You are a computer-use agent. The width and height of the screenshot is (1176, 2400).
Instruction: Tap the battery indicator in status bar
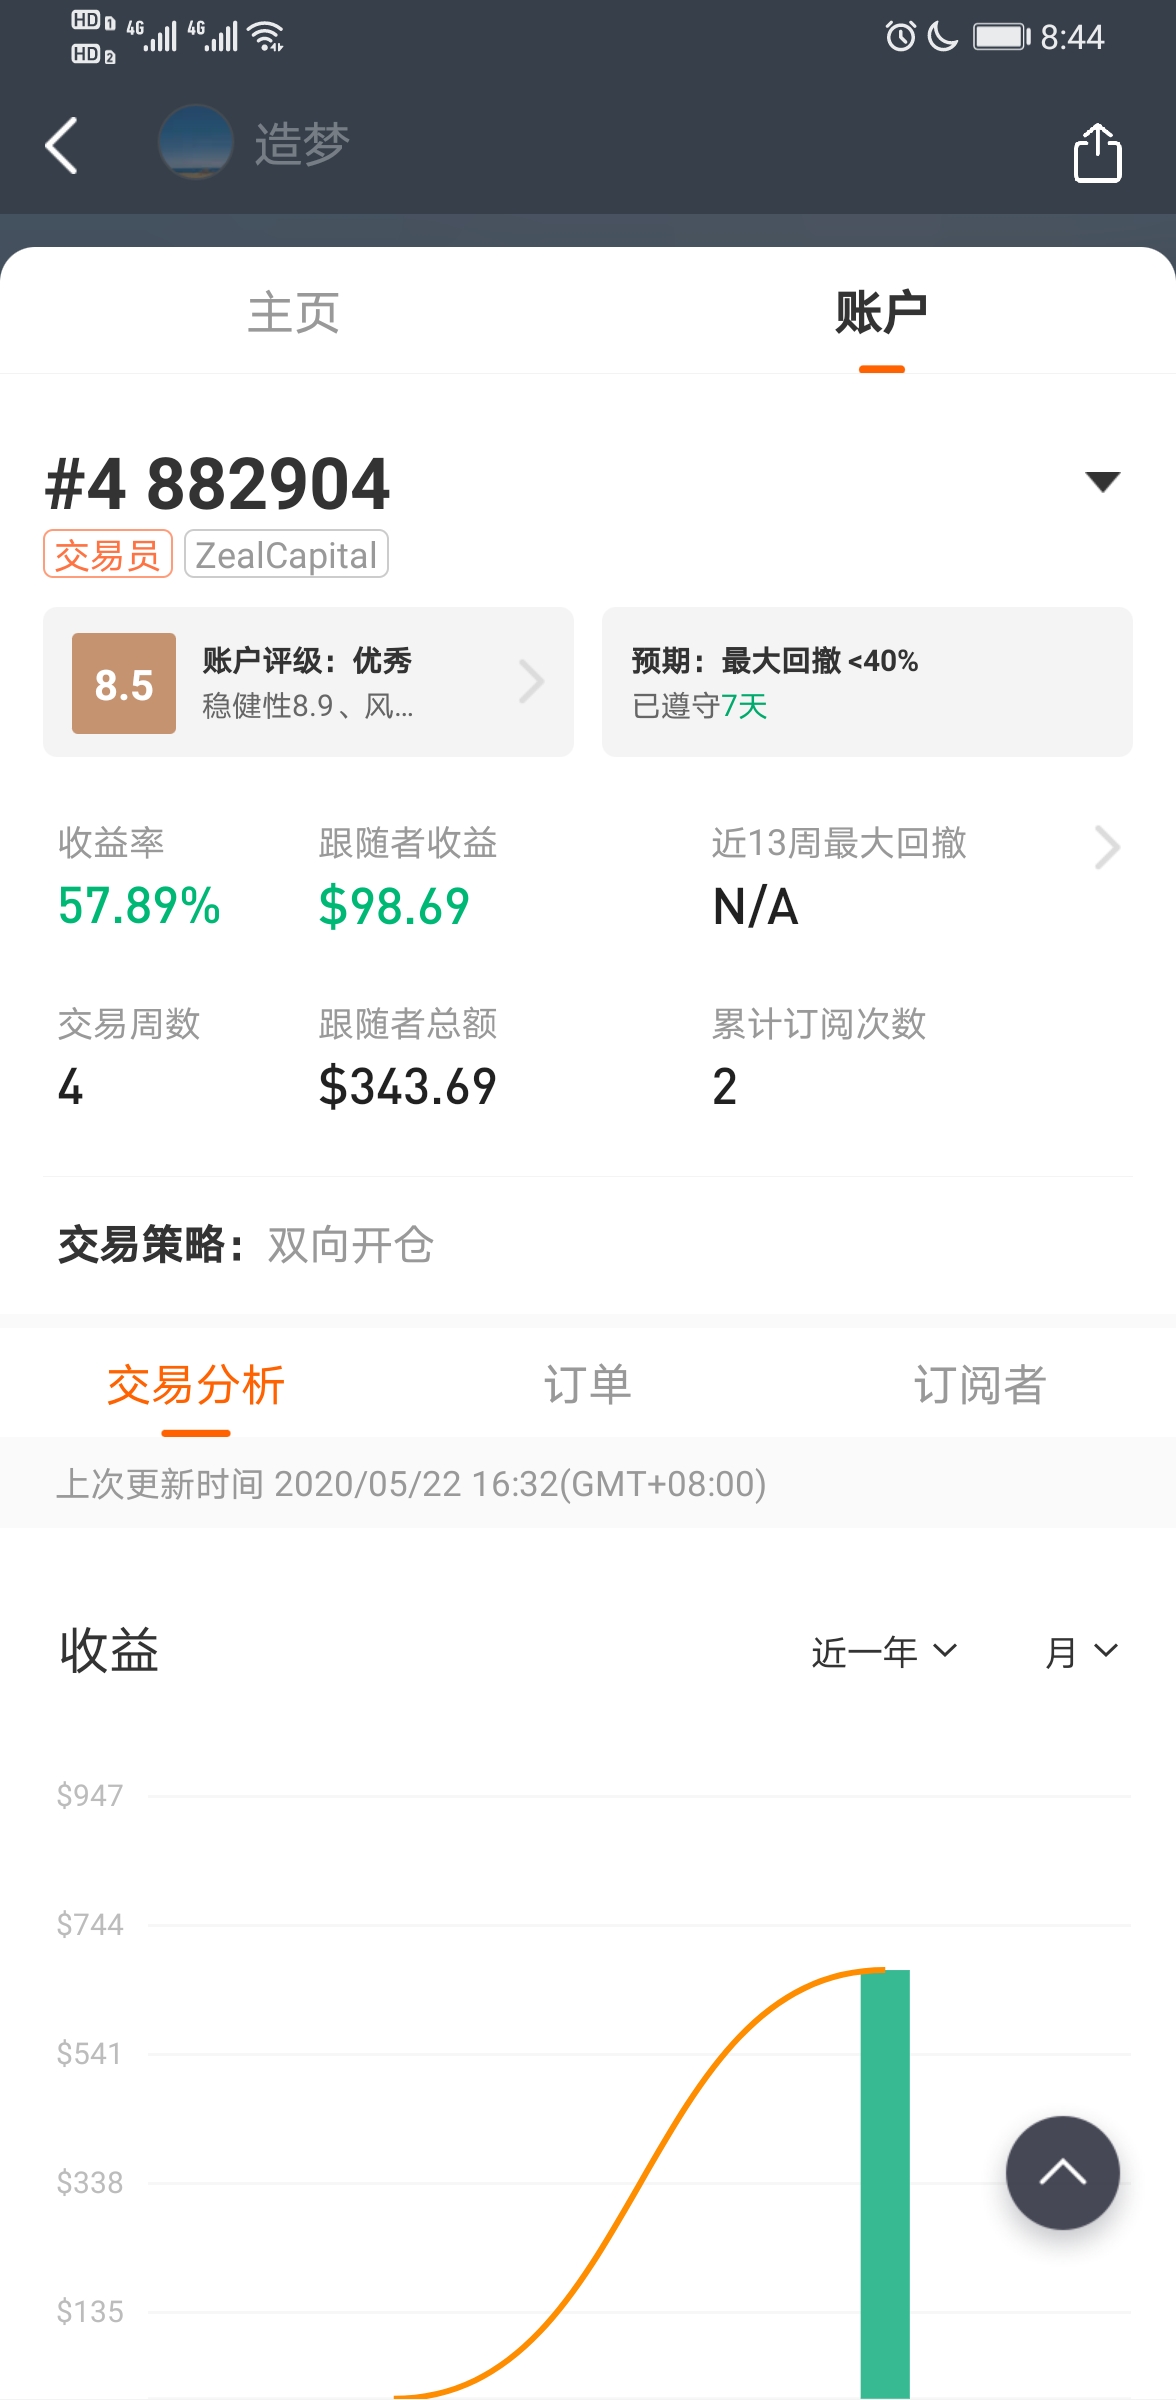click(x=1002, y=37)
